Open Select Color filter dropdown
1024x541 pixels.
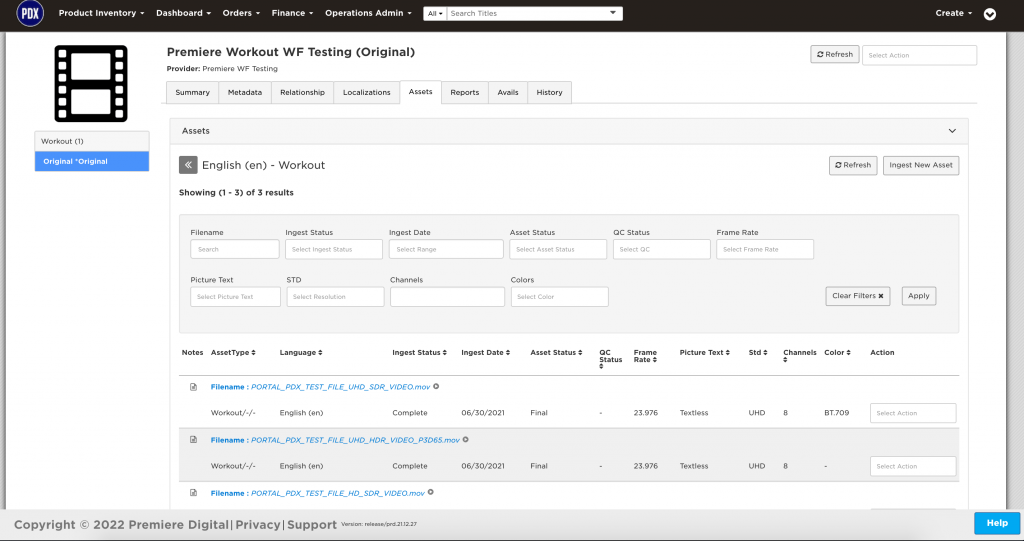(560, 297)
